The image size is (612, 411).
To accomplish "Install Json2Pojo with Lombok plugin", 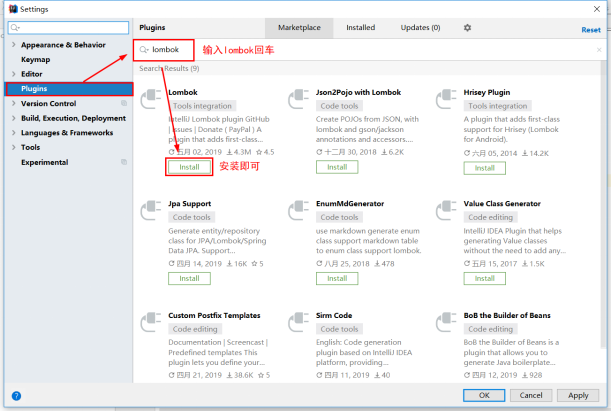I will pos(337,167).
